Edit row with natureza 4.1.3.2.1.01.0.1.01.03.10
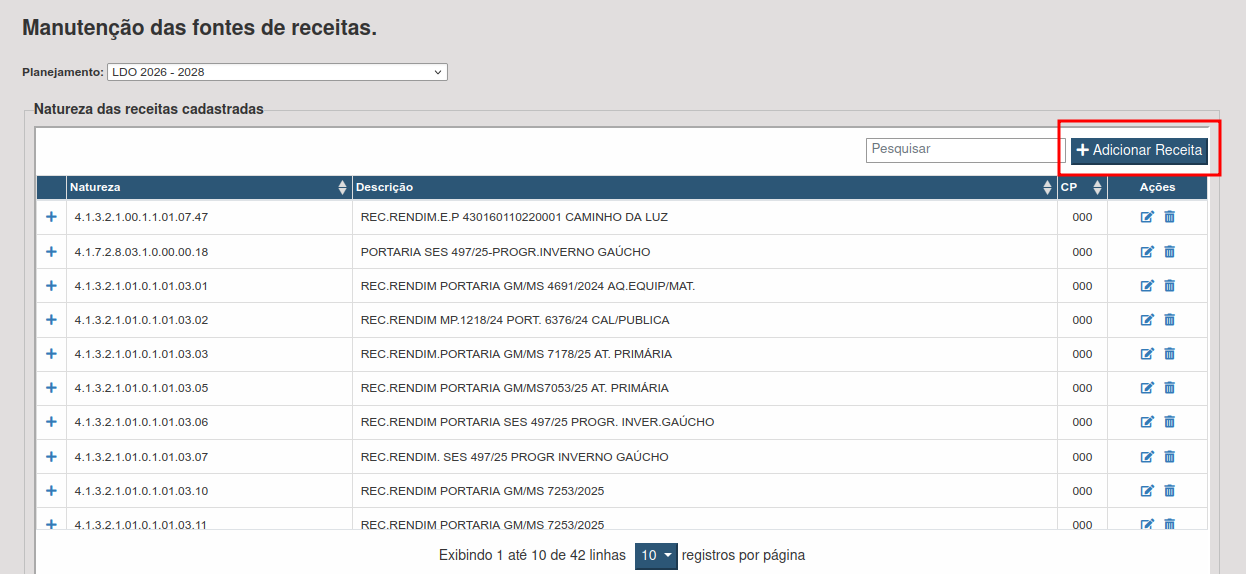The width and height of the screenshot is (1246, 574). click(1147, 491)
